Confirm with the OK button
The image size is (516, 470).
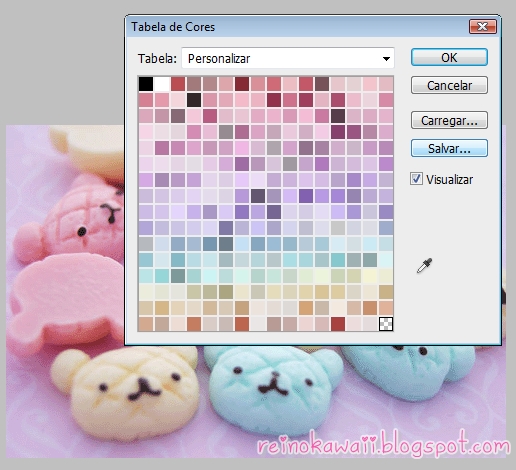click(x=449, y=57)
